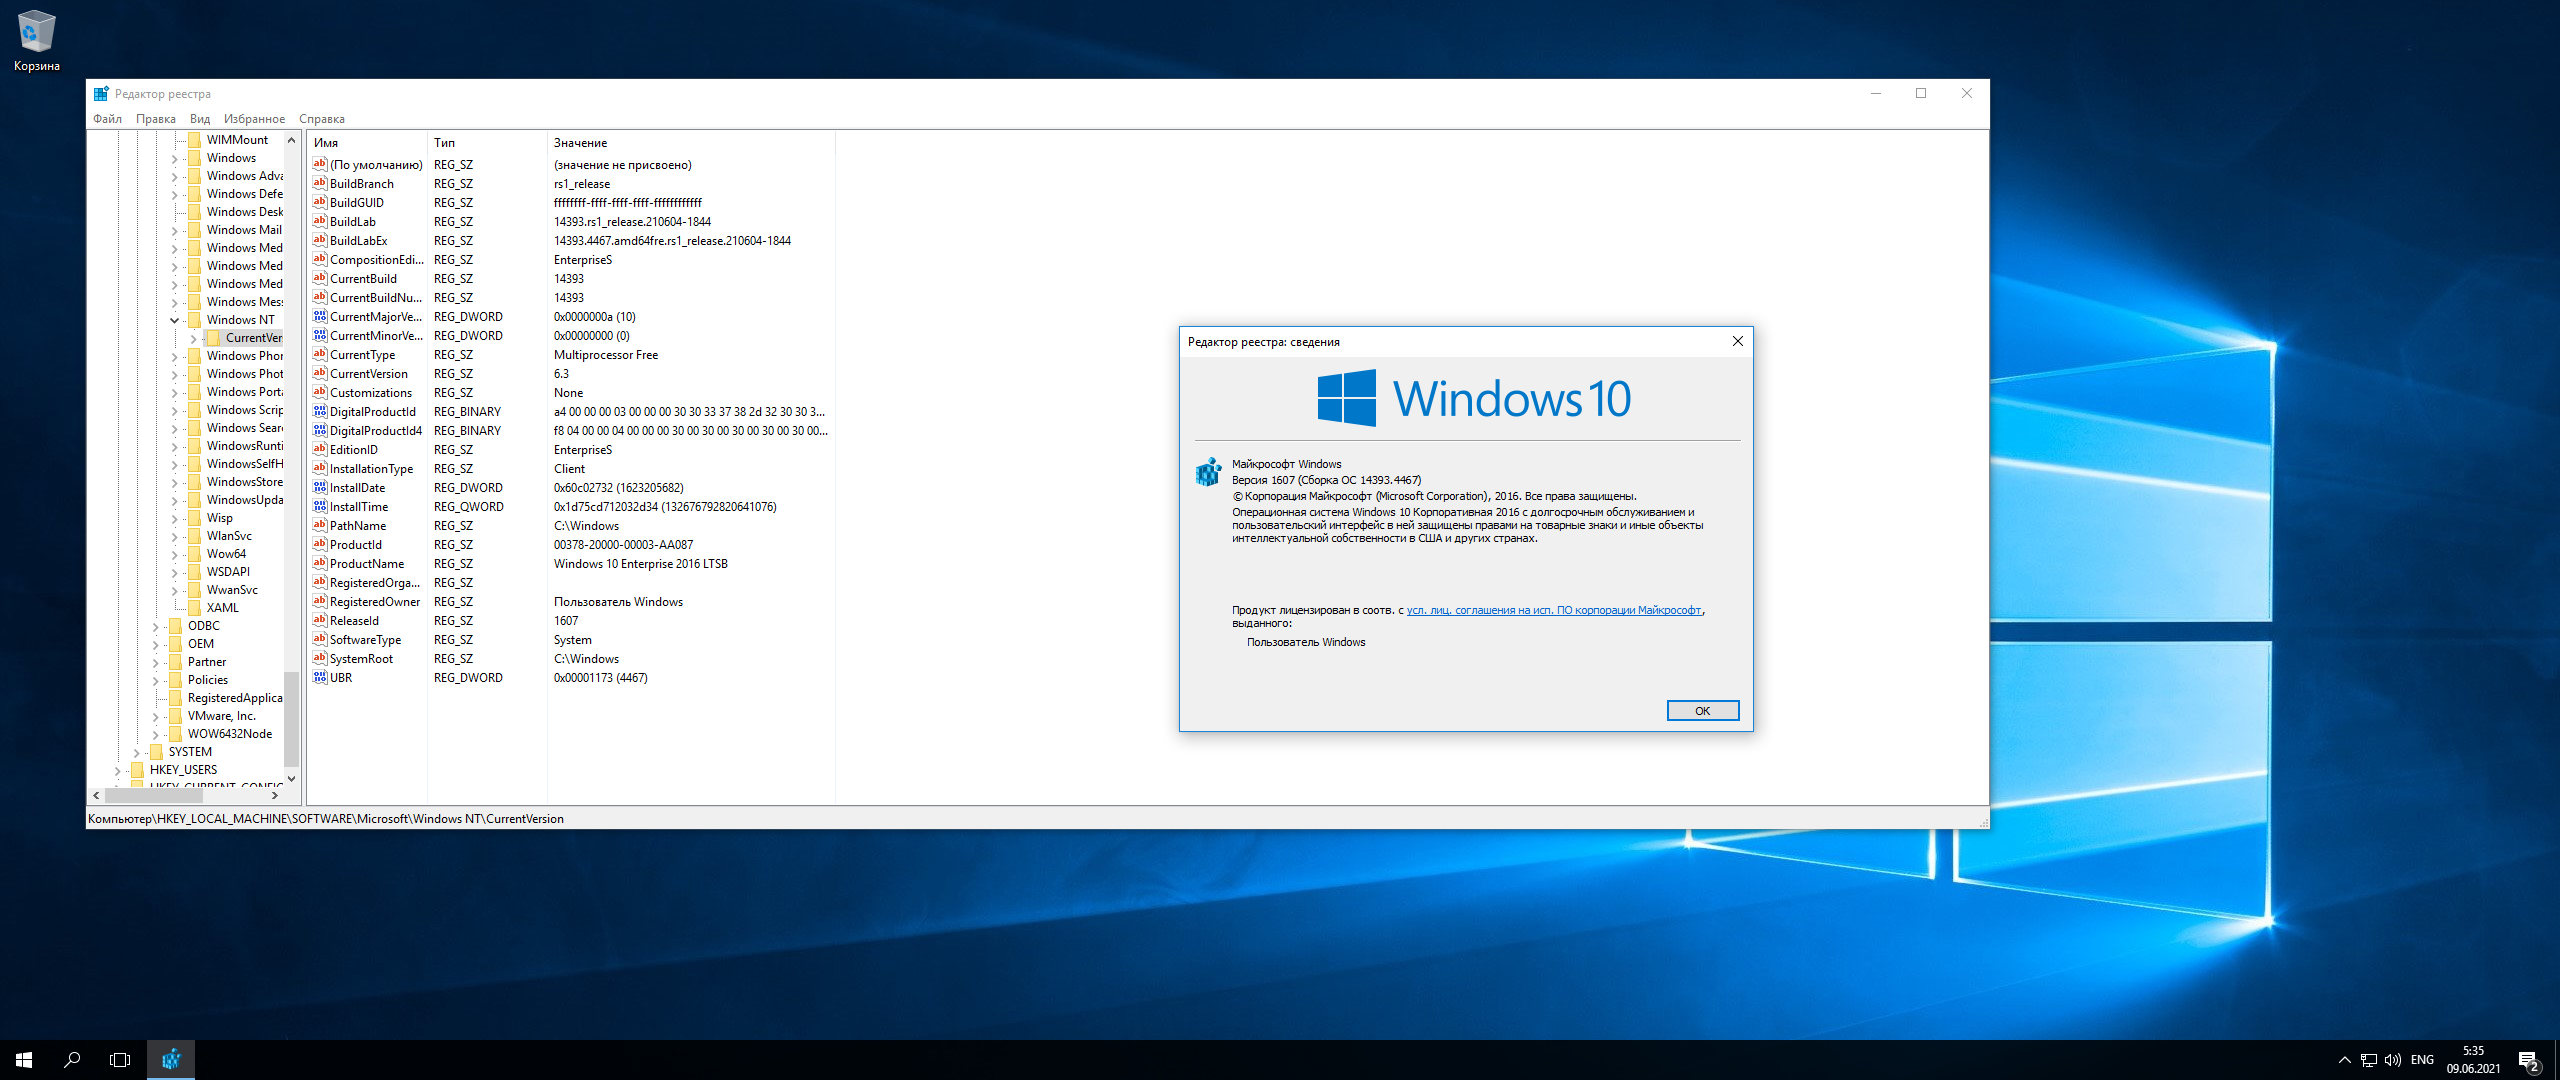Open the taskbar clock and date
Viewport: 2560px width, 1080px height.
(x=2473, y=1060)
